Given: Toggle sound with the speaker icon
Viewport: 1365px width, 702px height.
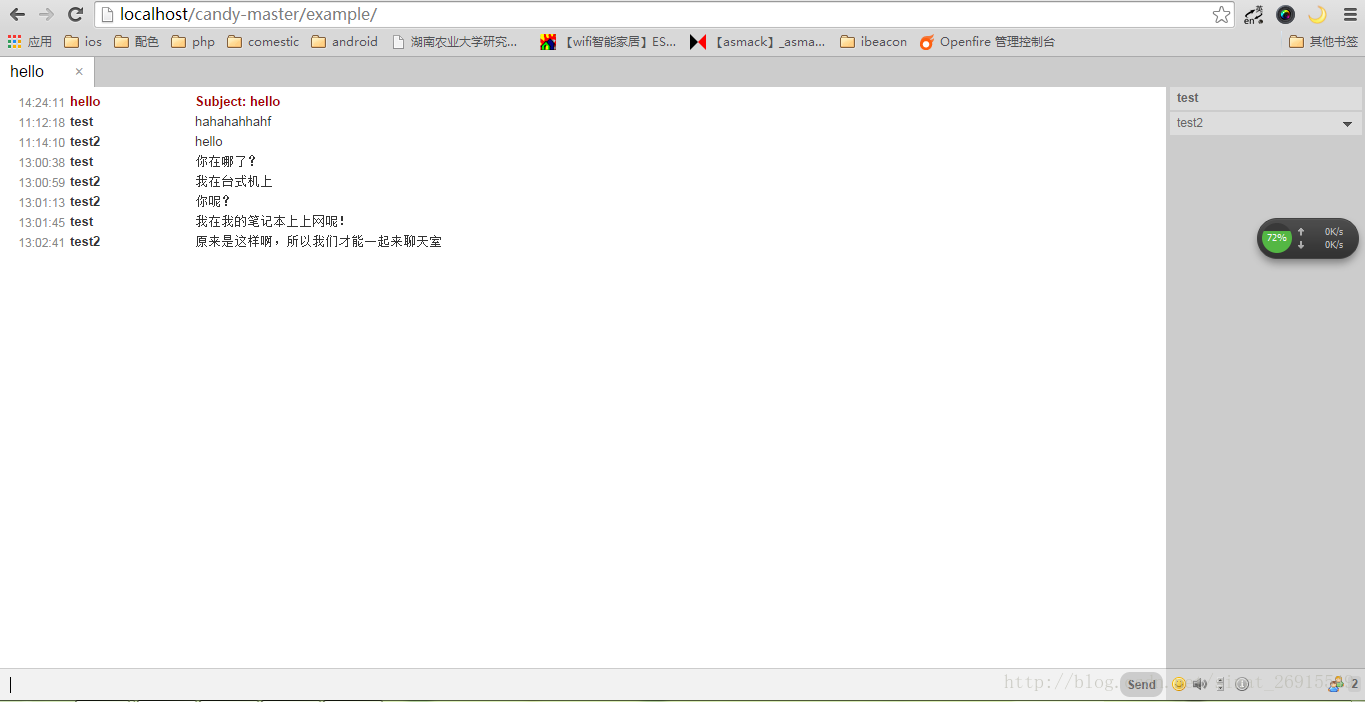Looking at the screenshot, I should pos(1200,684).
